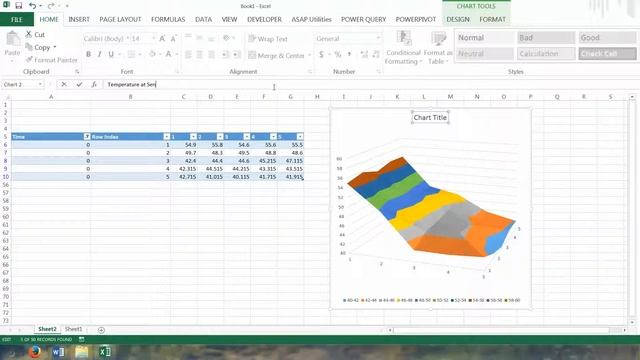Increase font size with large A
Image resolution: width=640 pixels, height=360 pixels.
pyautogui.click(x=162, y=39)
